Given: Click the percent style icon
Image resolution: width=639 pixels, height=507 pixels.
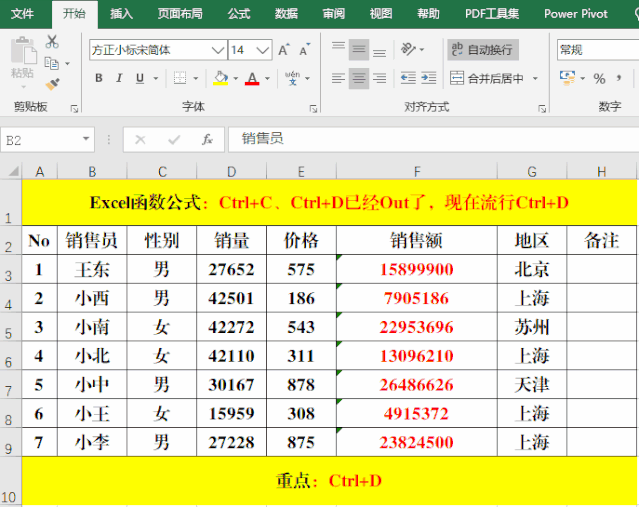Looking at the screenshot, I should click(x=599, y=78).
